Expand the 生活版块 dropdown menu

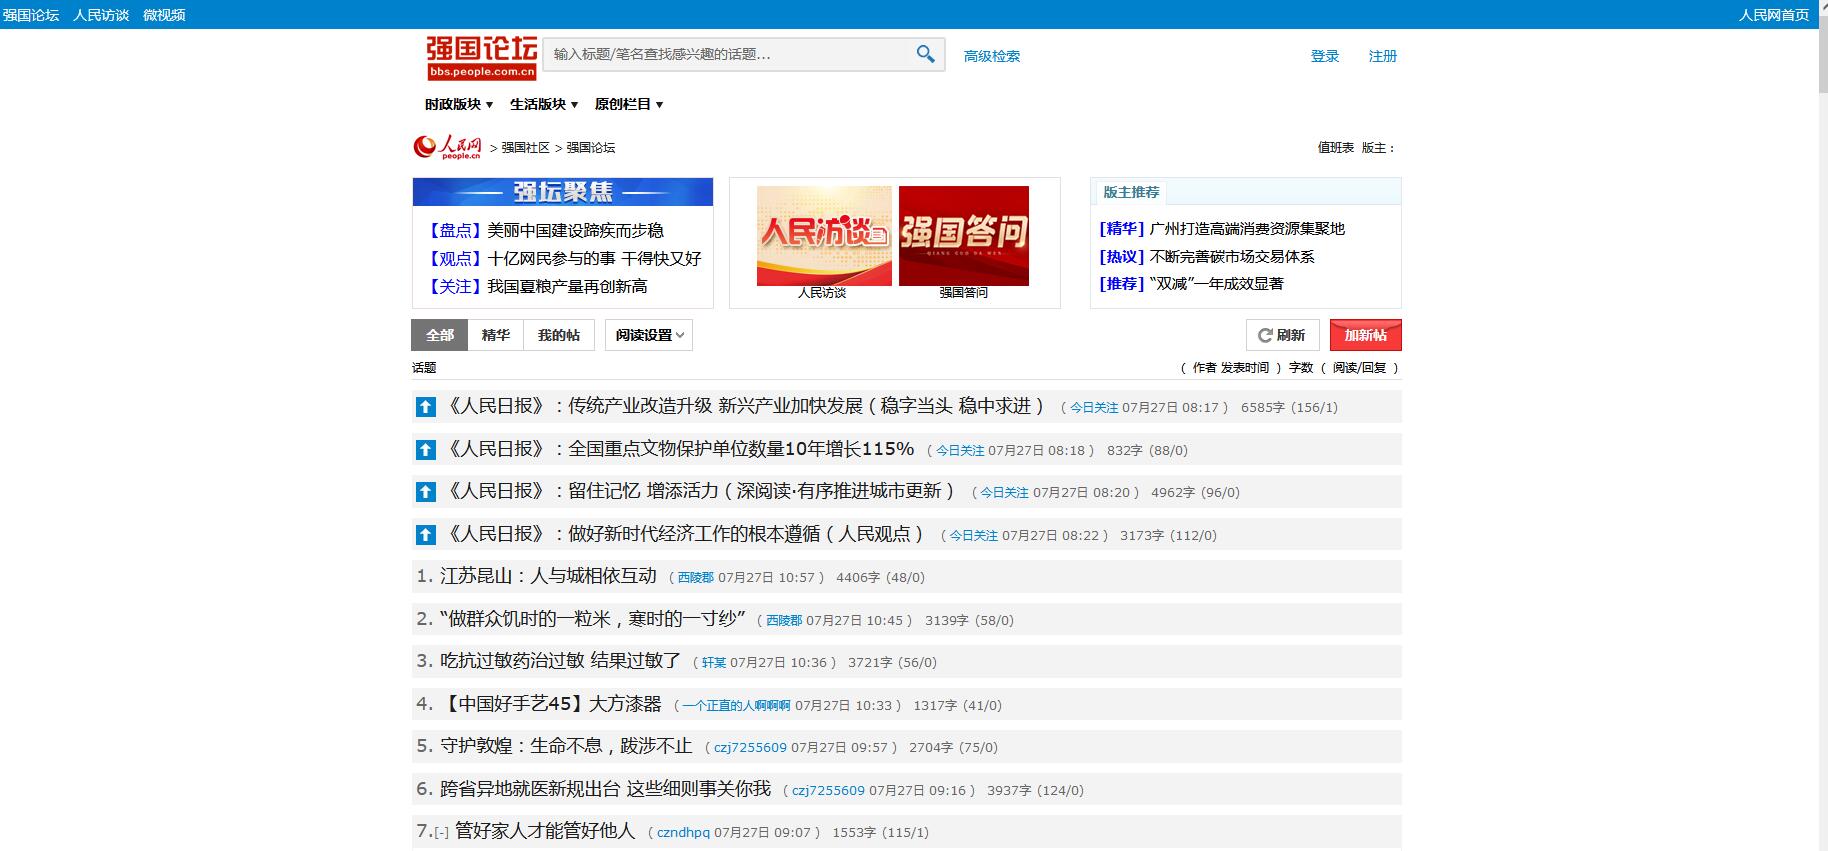coord(544,104)
